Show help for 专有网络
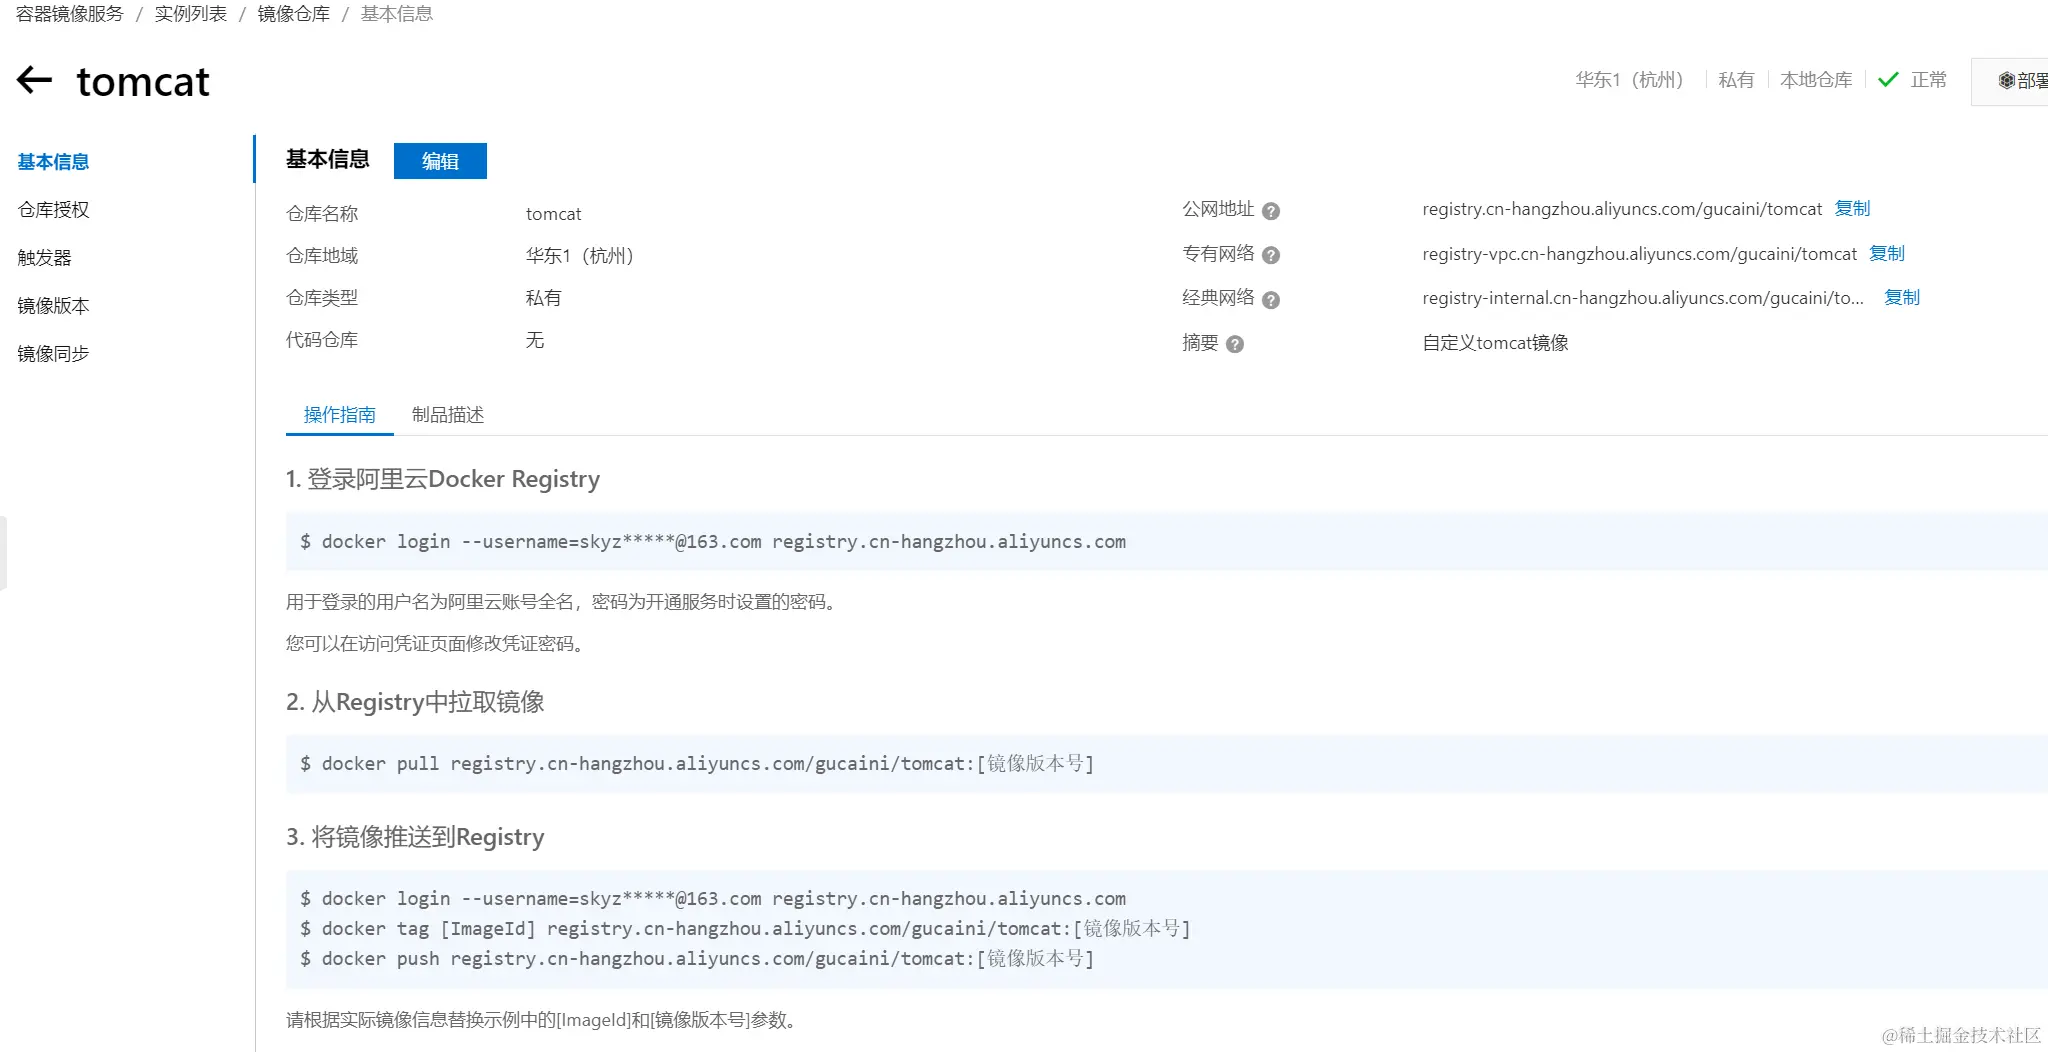 [x=1271, y=255]
